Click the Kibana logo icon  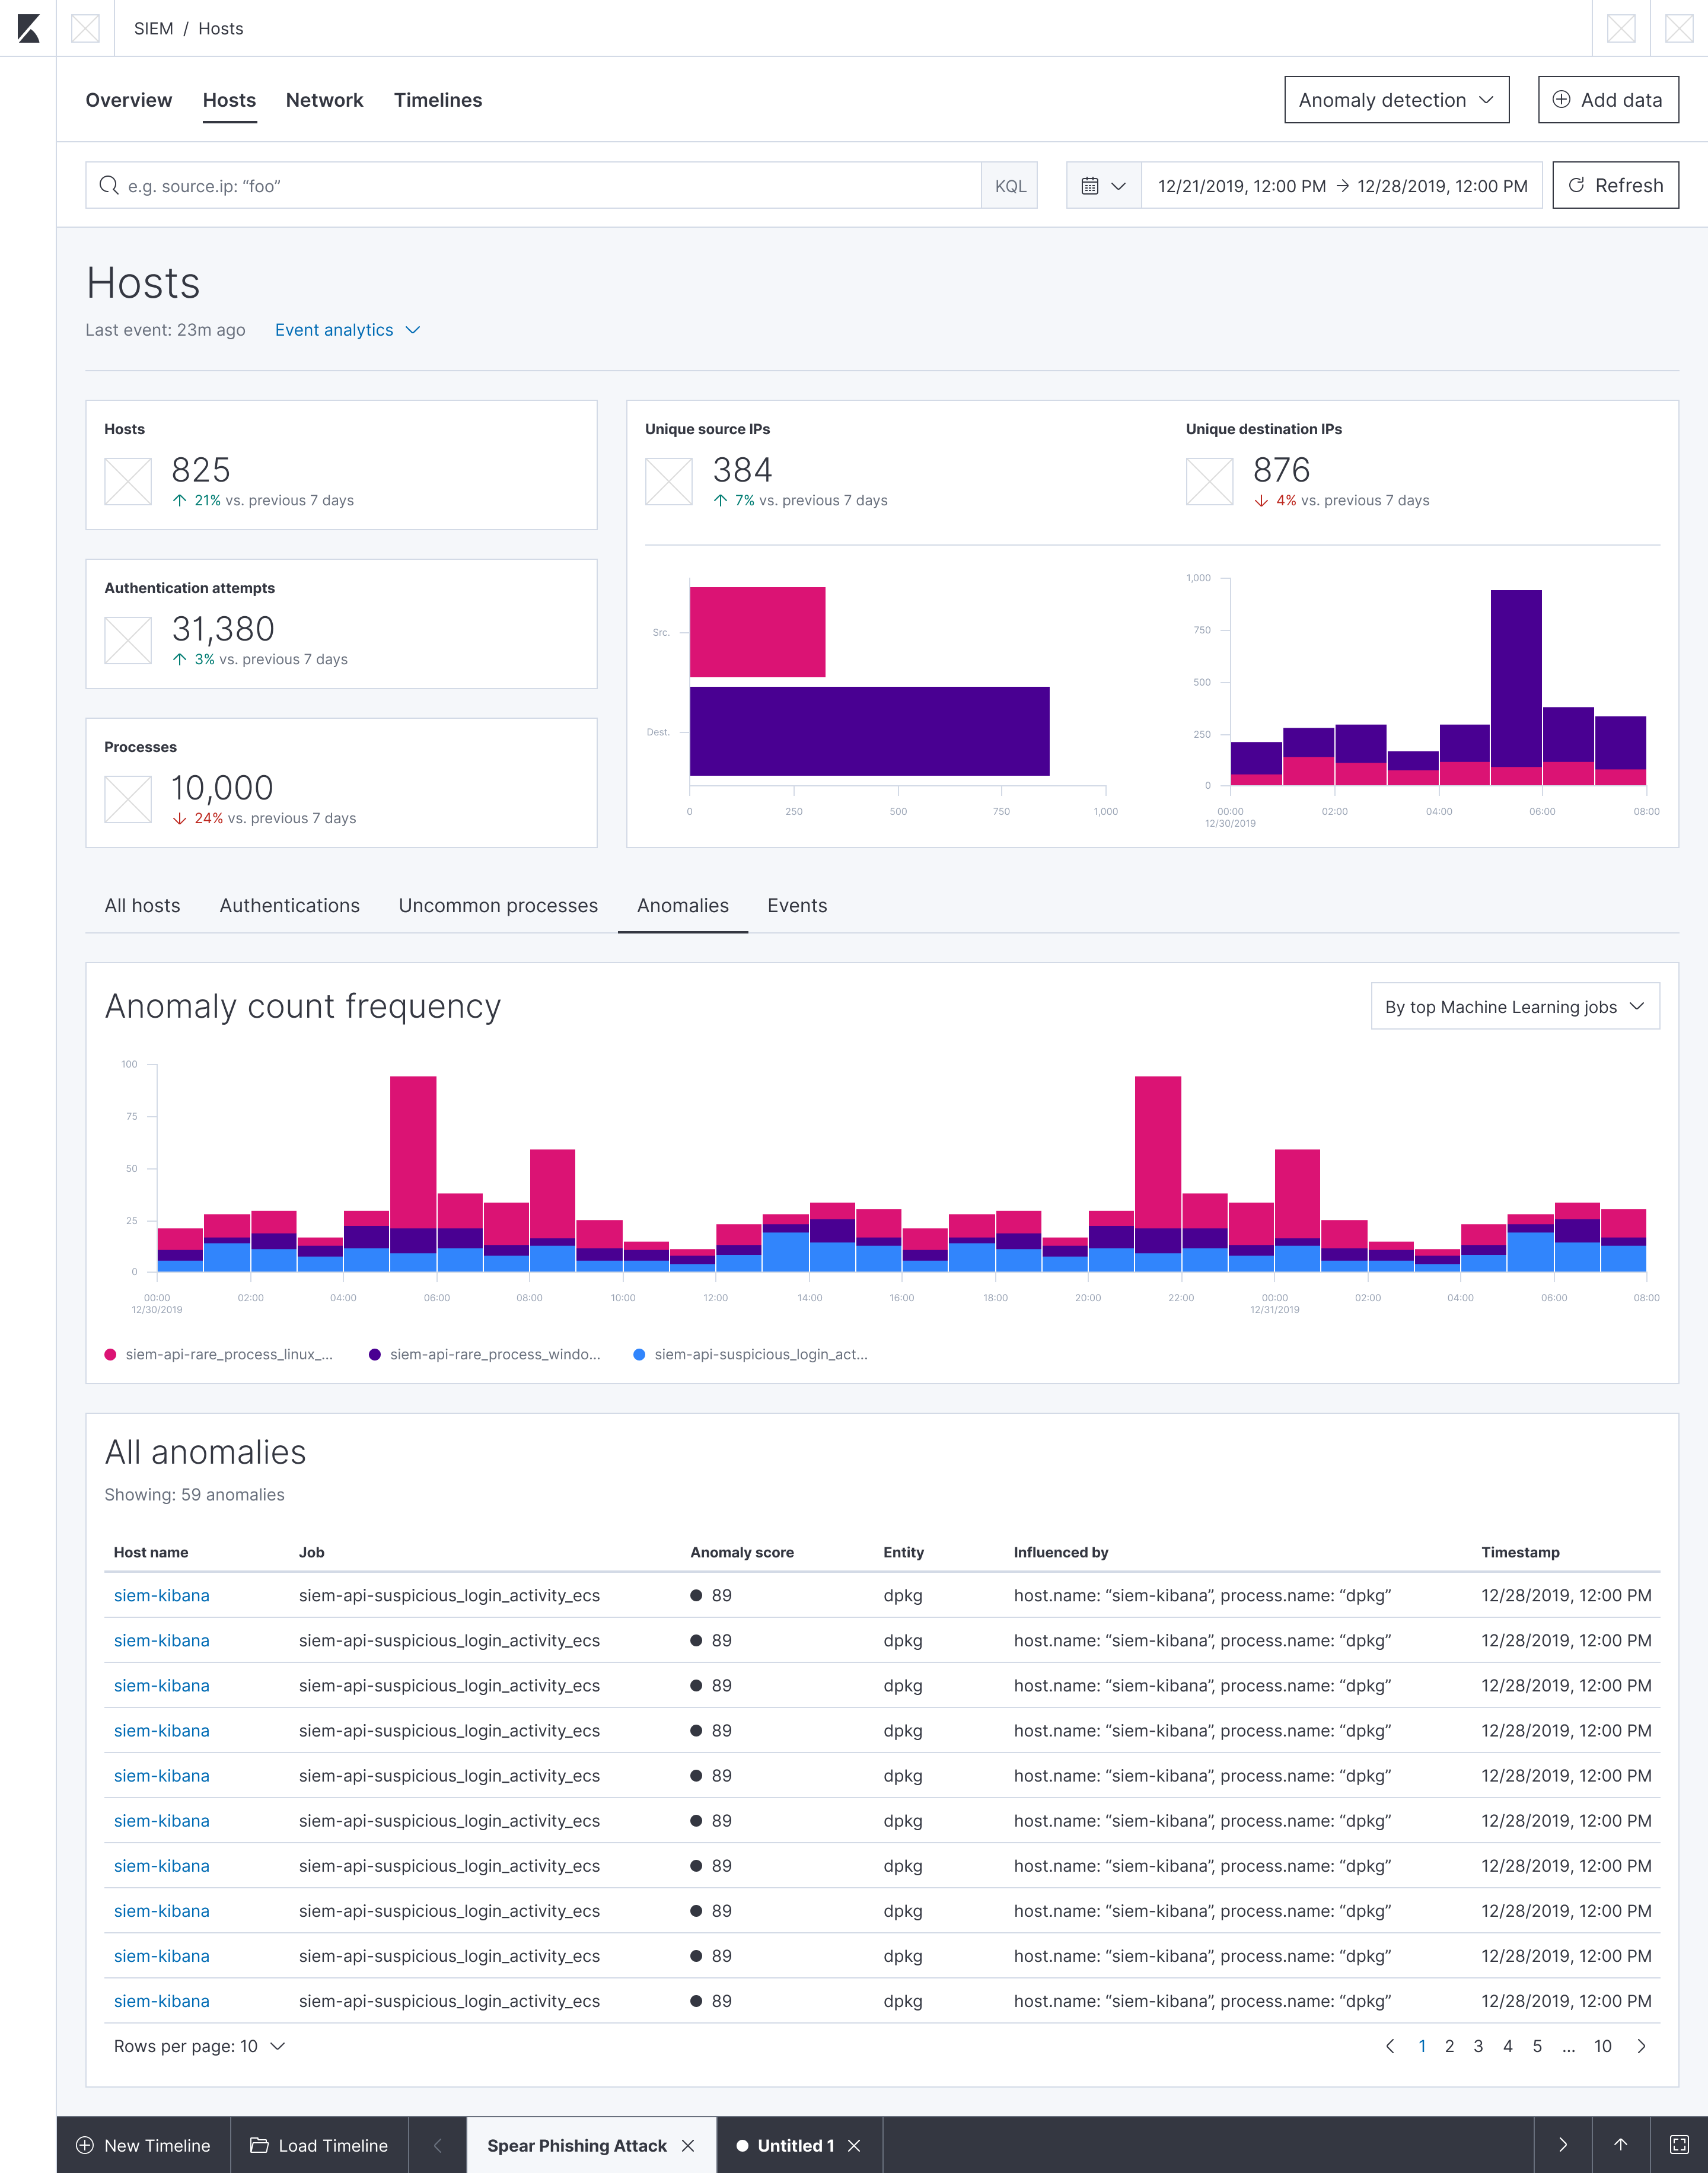coord(28,28)
